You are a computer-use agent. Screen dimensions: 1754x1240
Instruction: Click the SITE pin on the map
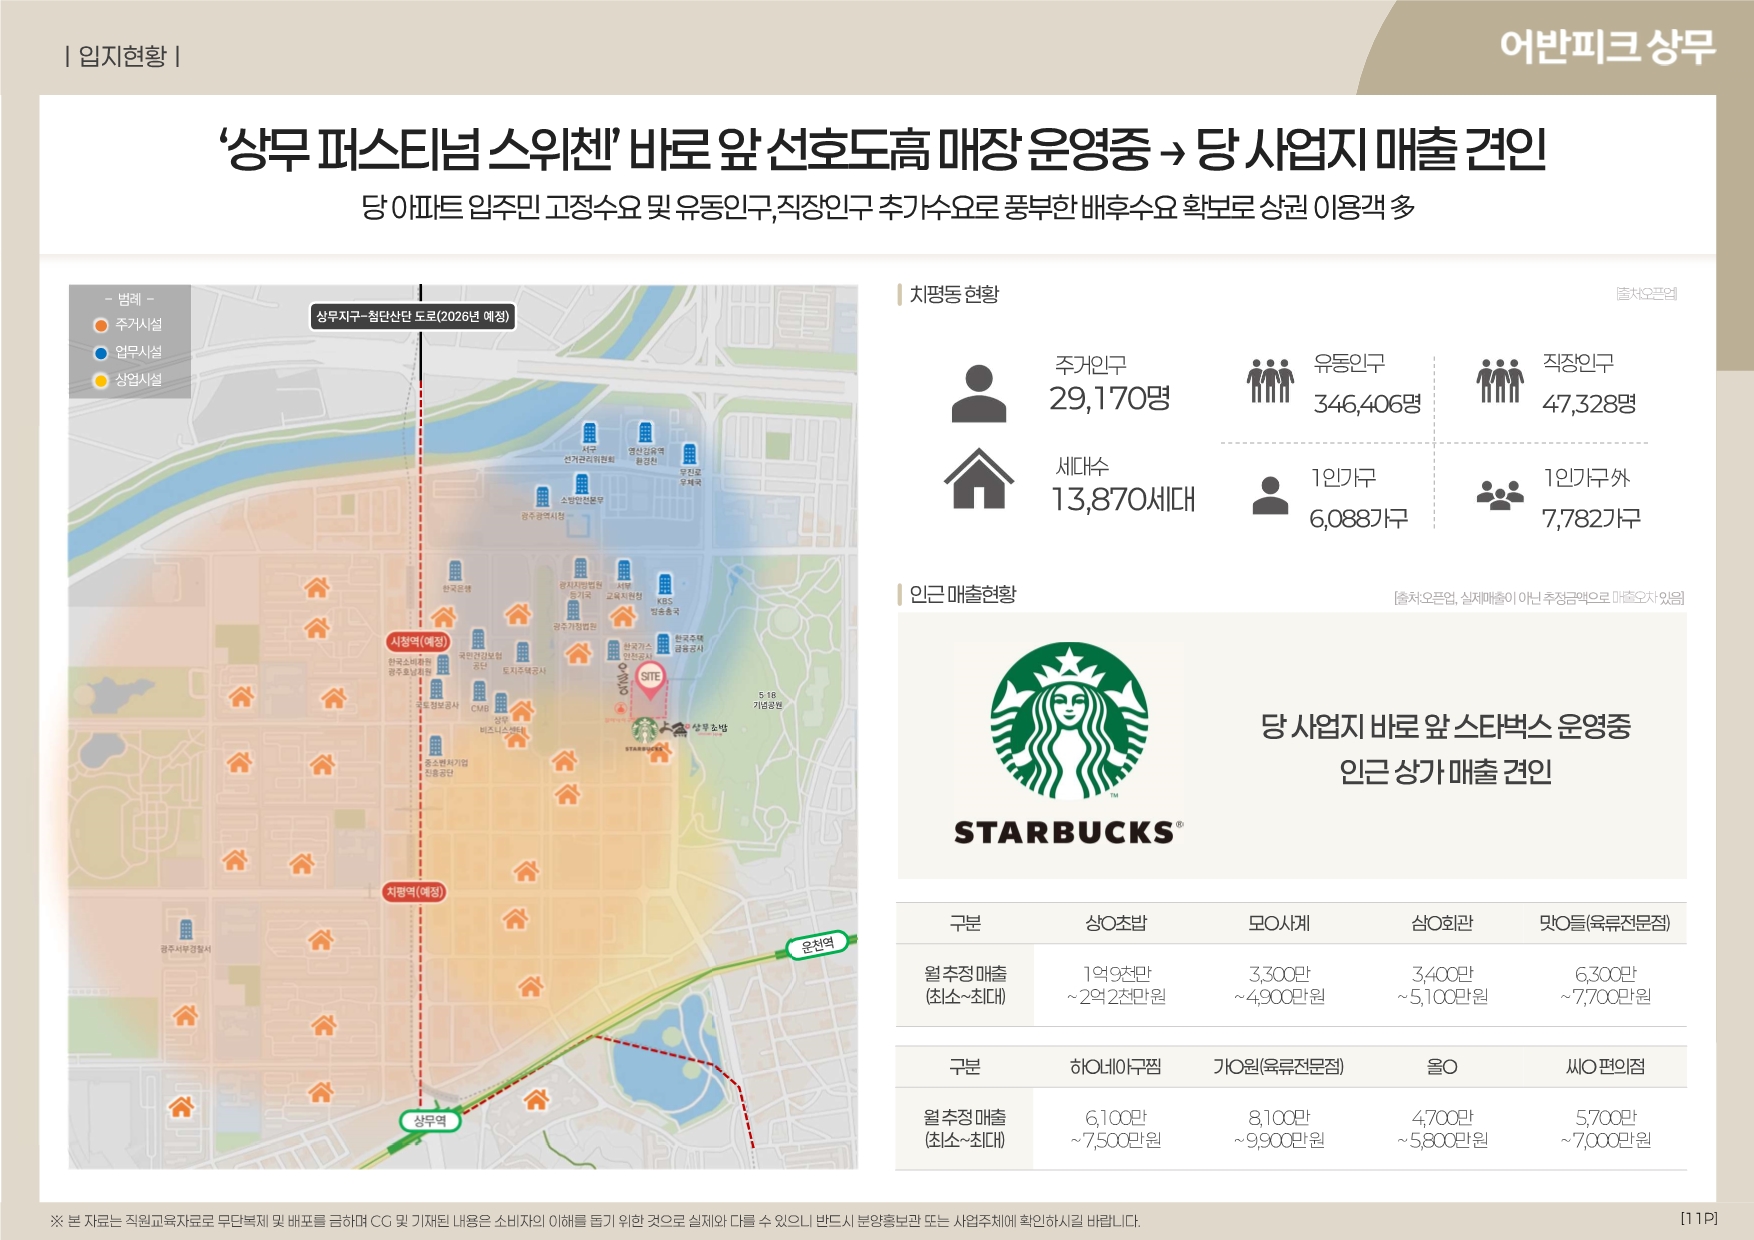coord(650,679)
